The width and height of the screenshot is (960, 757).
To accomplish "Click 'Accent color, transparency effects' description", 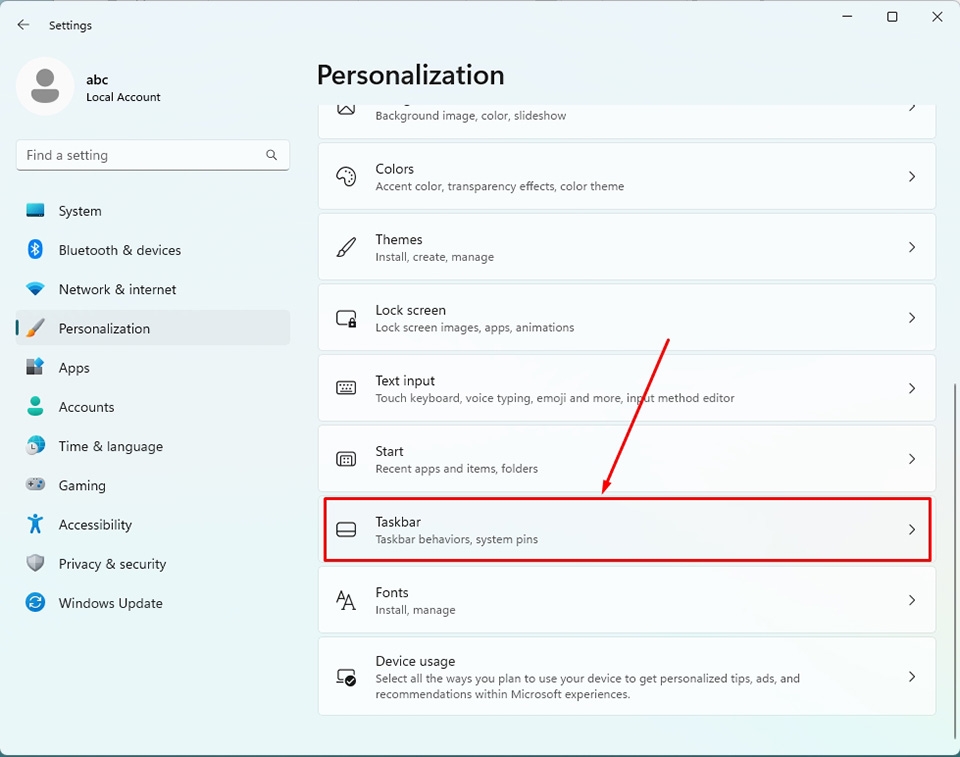I will pyautogui.click(x=500, y=186).
